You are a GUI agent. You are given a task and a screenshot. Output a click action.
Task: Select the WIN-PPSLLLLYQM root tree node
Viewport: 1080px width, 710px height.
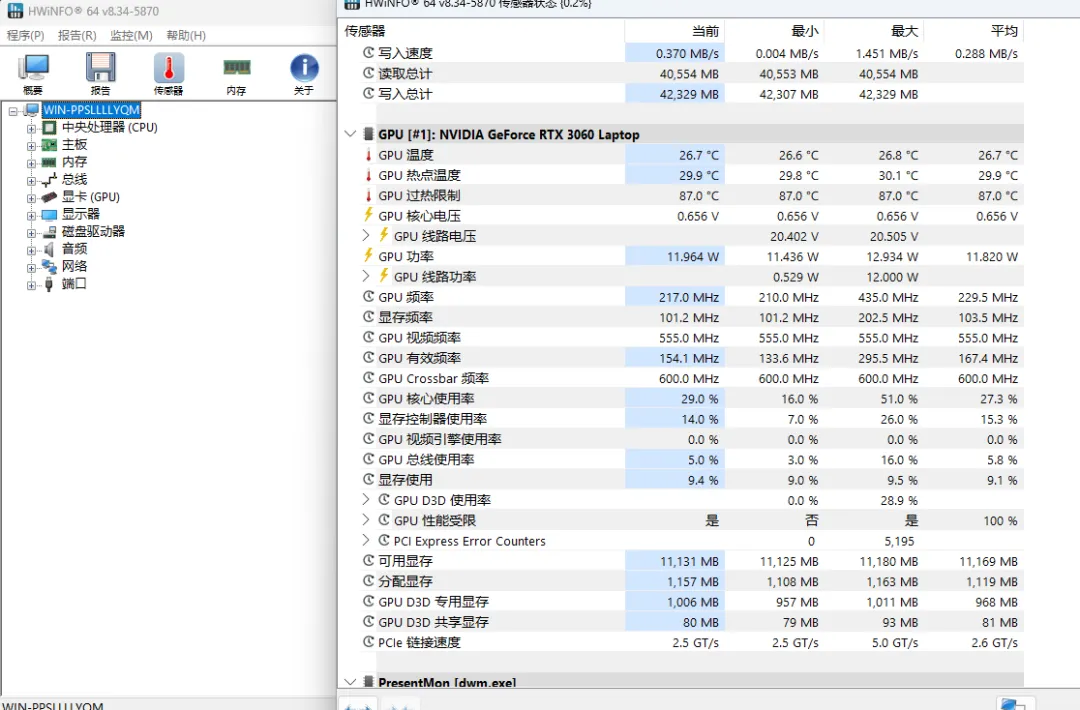click(x=92, y=110)
